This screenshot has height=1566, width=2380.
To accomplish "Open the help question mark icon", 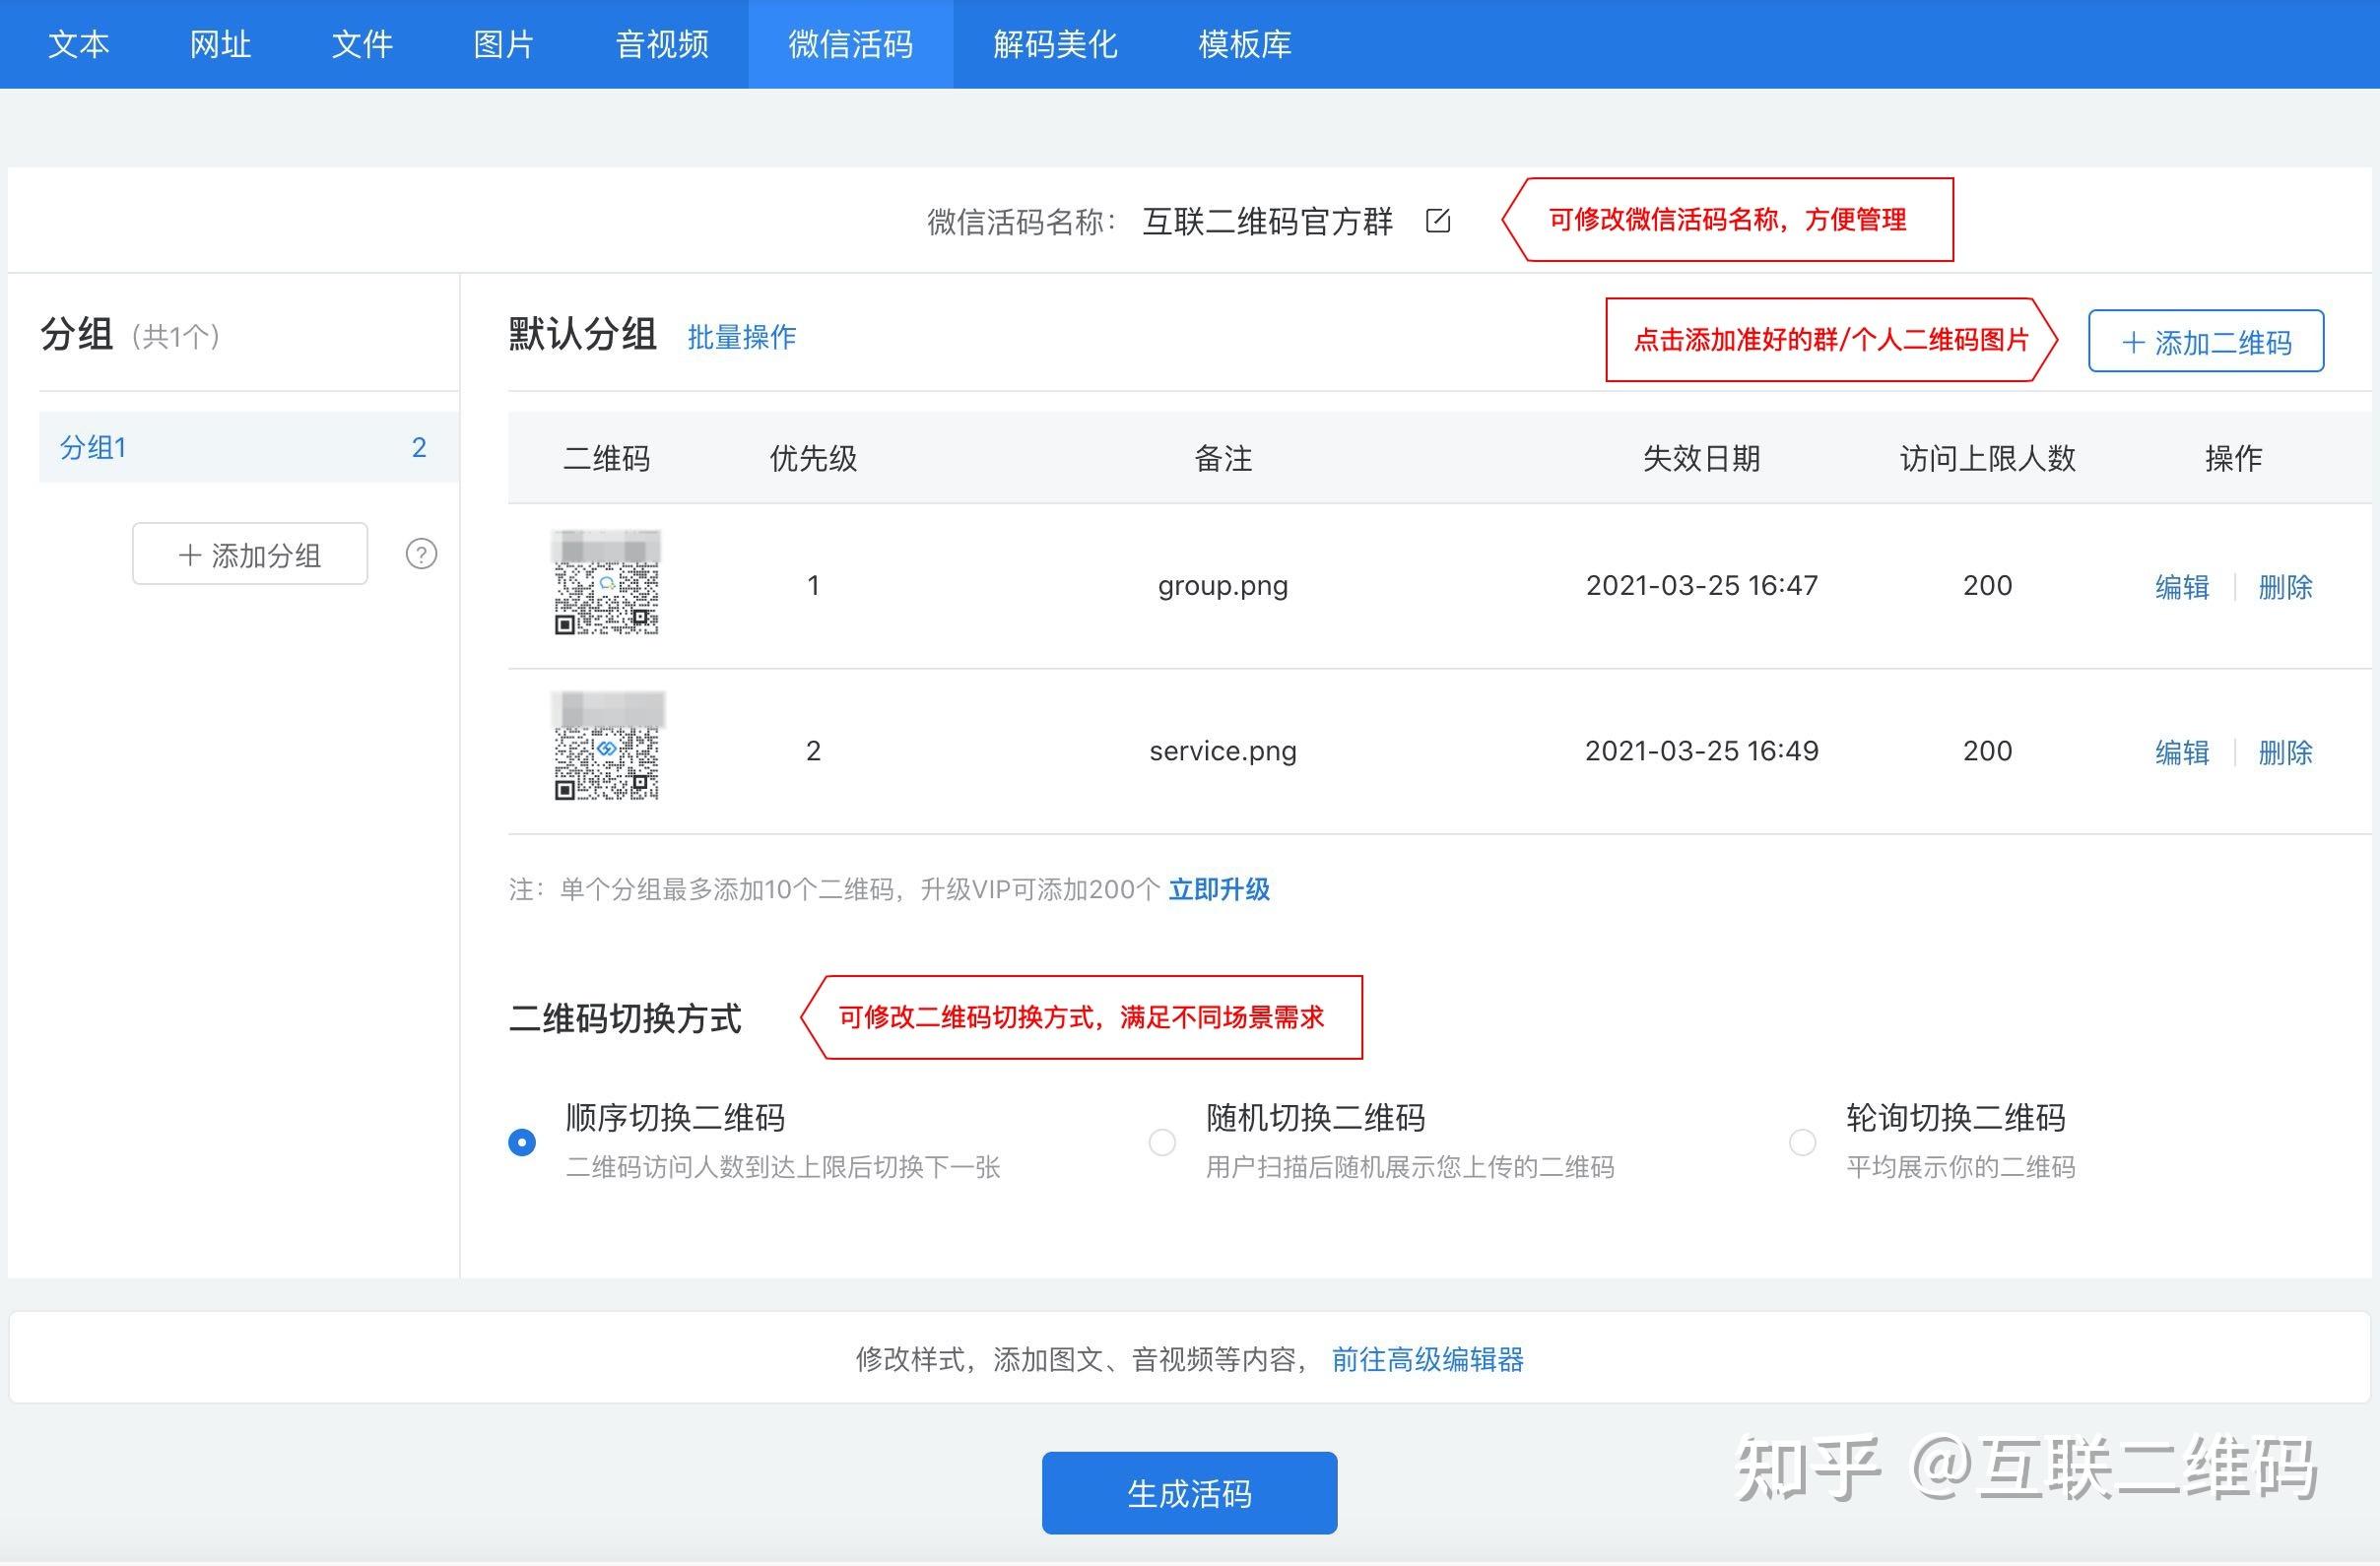I will point(421,554).
